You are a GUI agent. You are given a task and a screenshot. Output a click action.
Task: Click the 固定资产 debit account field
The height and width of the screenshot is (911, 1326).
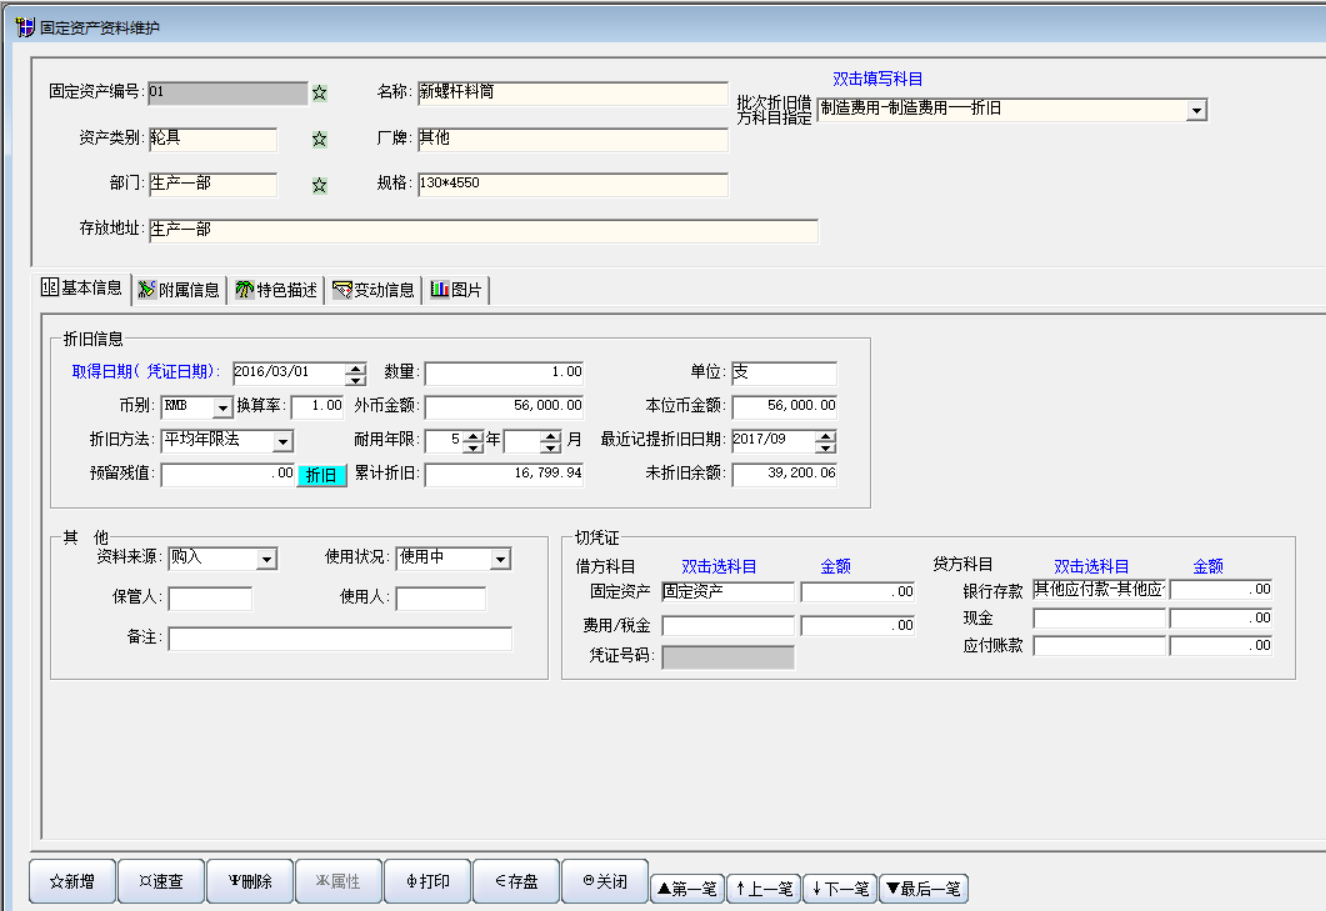(x=728, y=592)
